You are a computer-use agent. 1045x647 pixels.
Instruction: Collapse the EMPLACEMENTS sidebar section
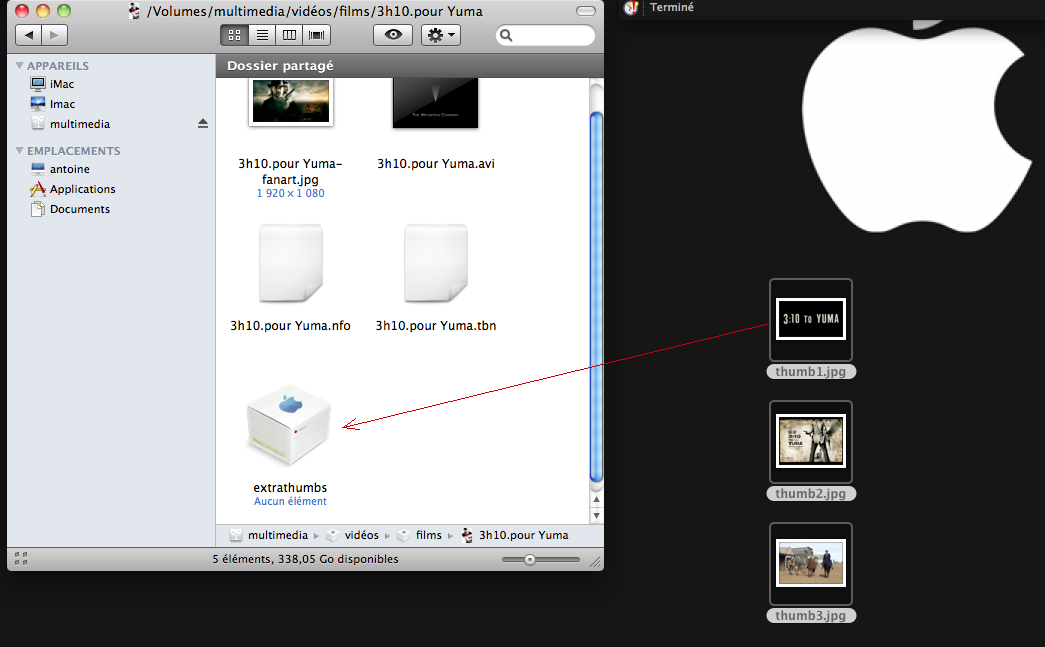[x=19, y=151]
